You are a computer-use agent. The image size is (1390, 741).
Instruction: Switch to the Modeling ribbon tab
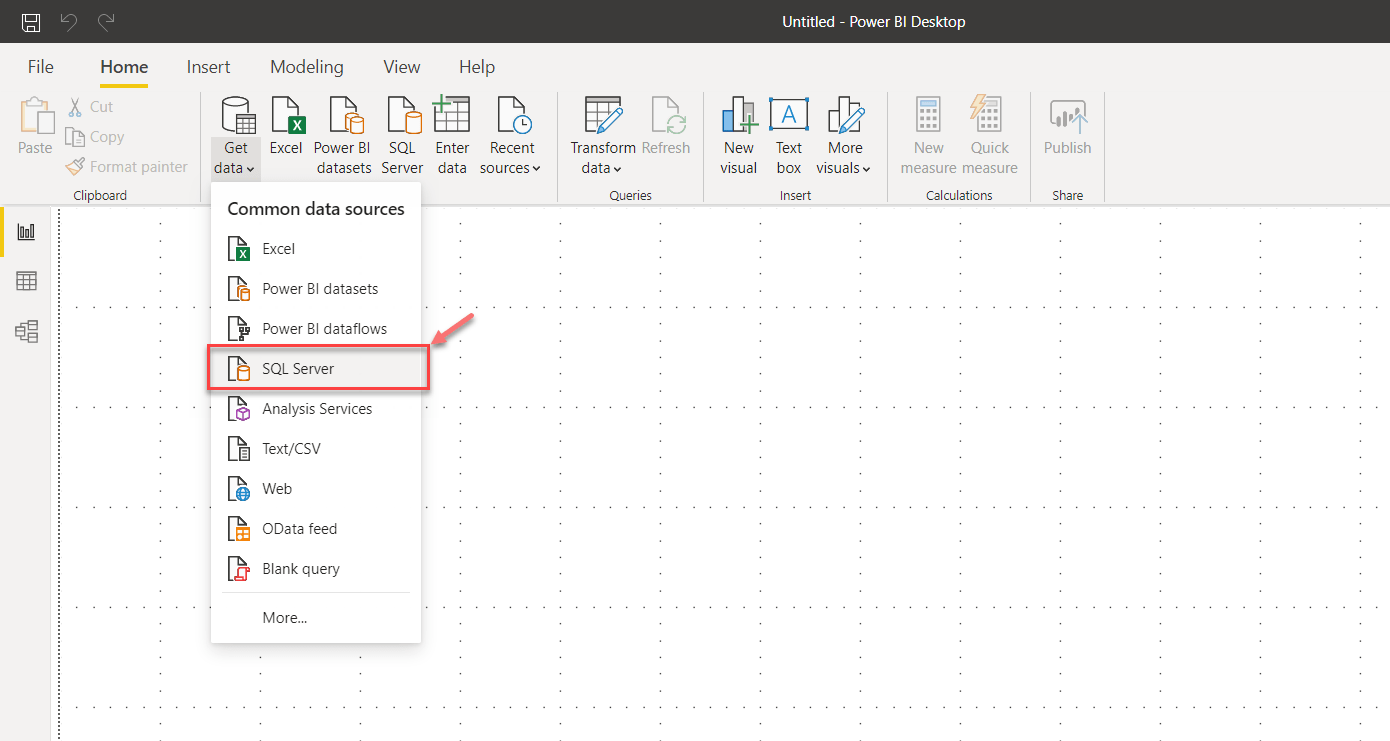pyautogui.click(x=306, y=66)
